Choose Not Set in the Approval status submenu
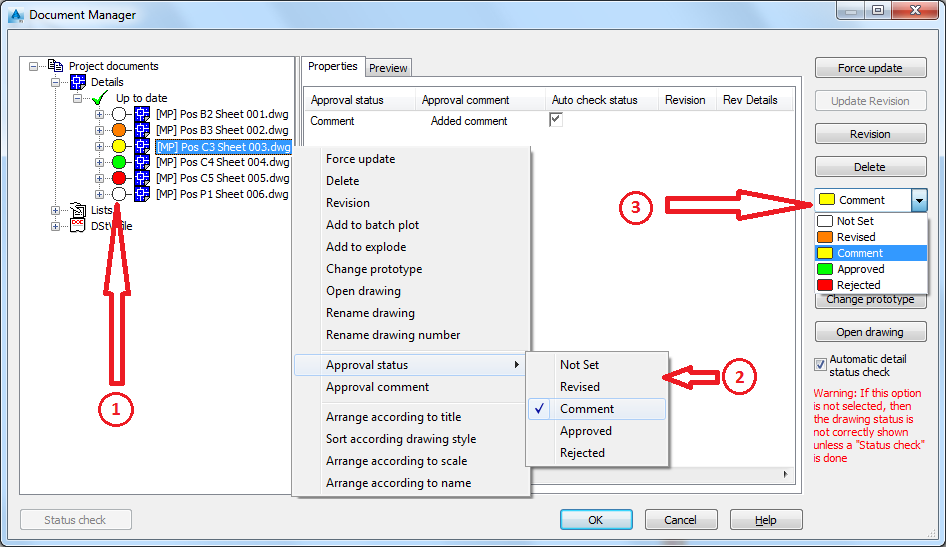Image resolution: width=946 pixels, height=547 pixels. (579, 364)
